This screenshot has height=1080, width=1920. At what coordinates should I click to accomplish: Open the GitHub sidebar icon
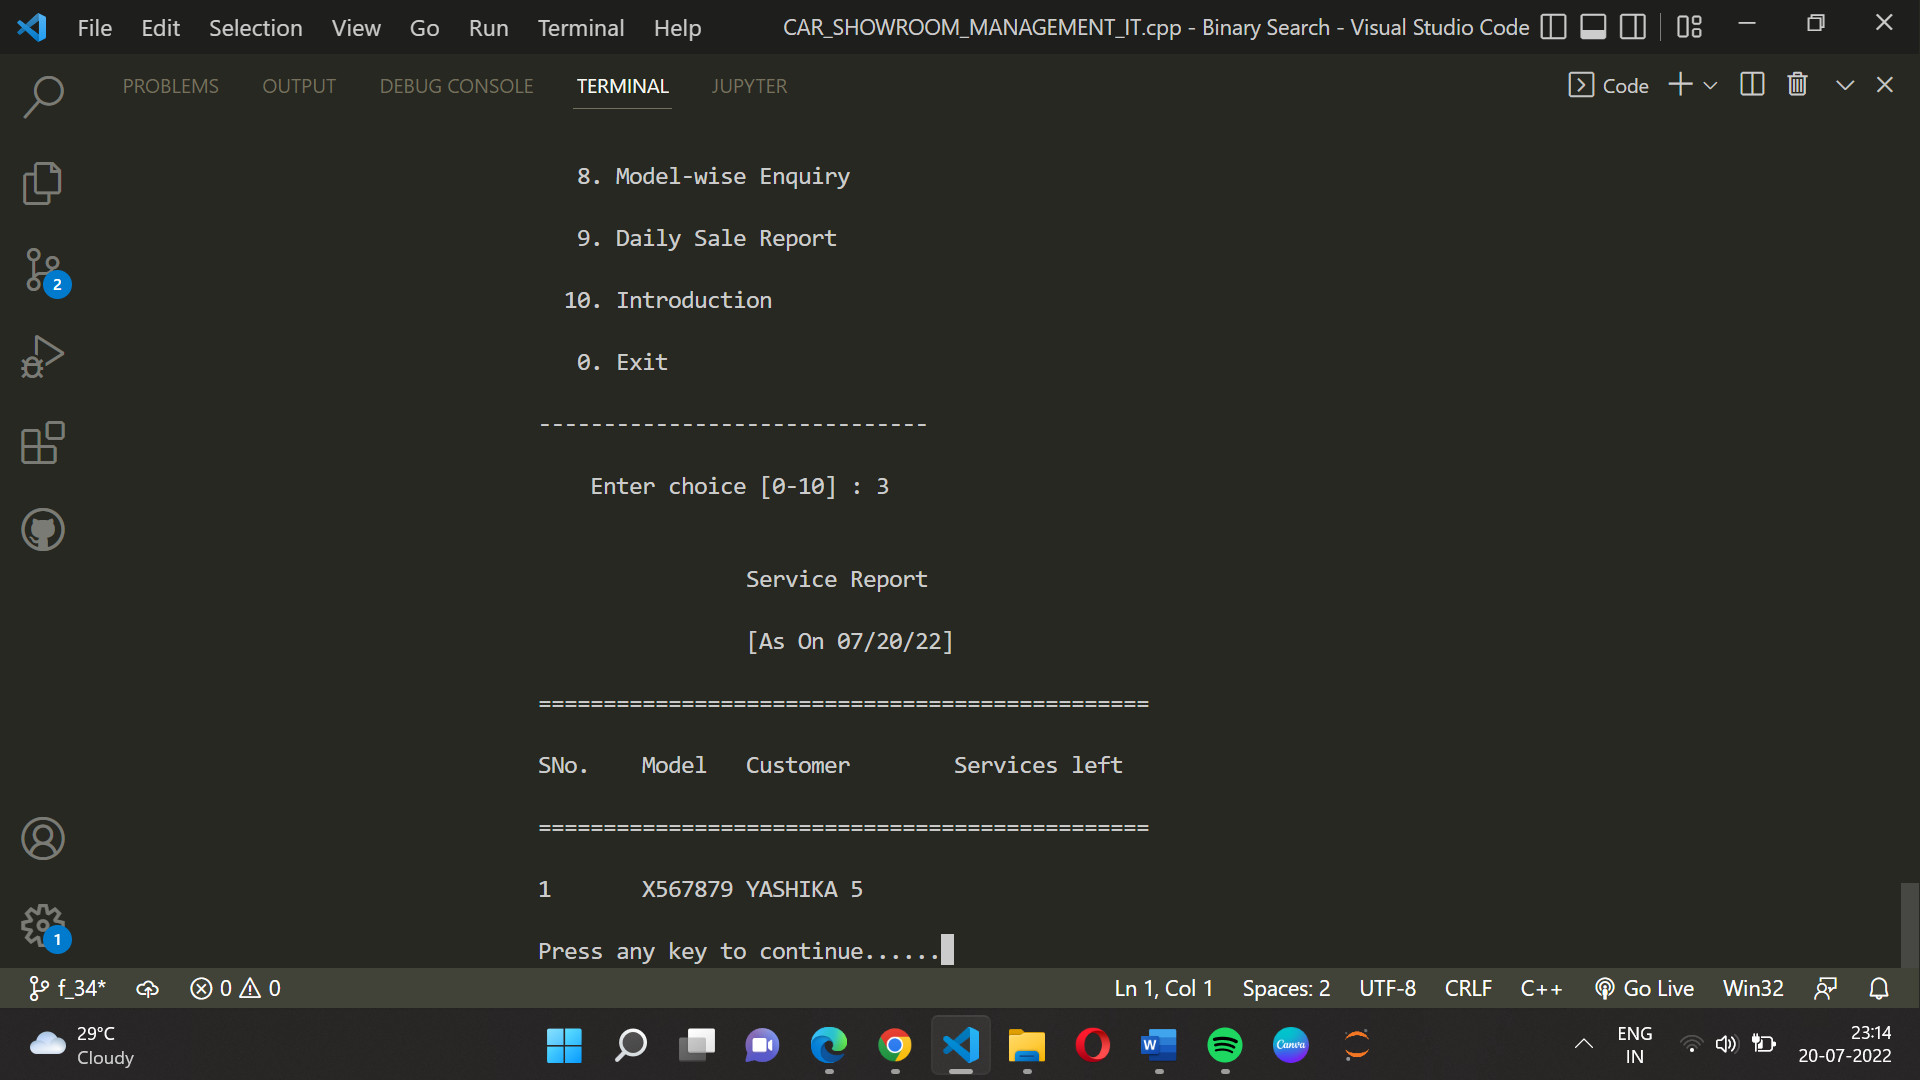coord(43,530)
